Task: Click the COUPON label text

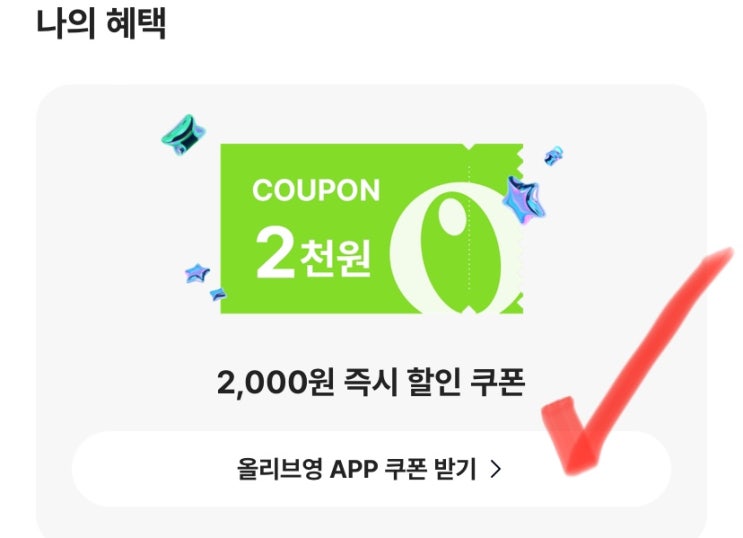Action: pos(316,190)
